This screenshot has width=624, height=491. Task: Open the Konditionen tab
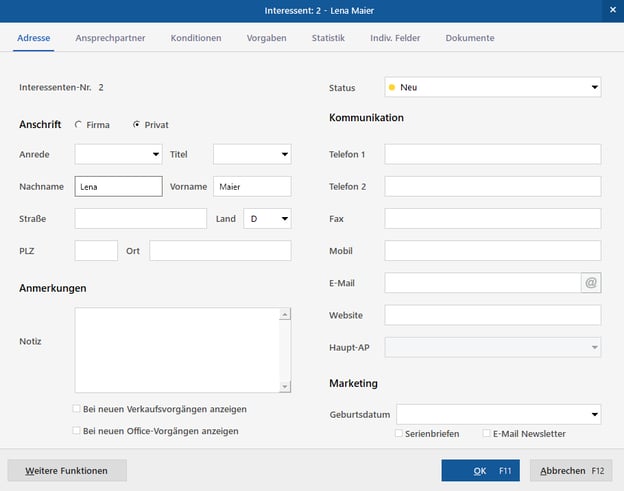tap(196, 38)
